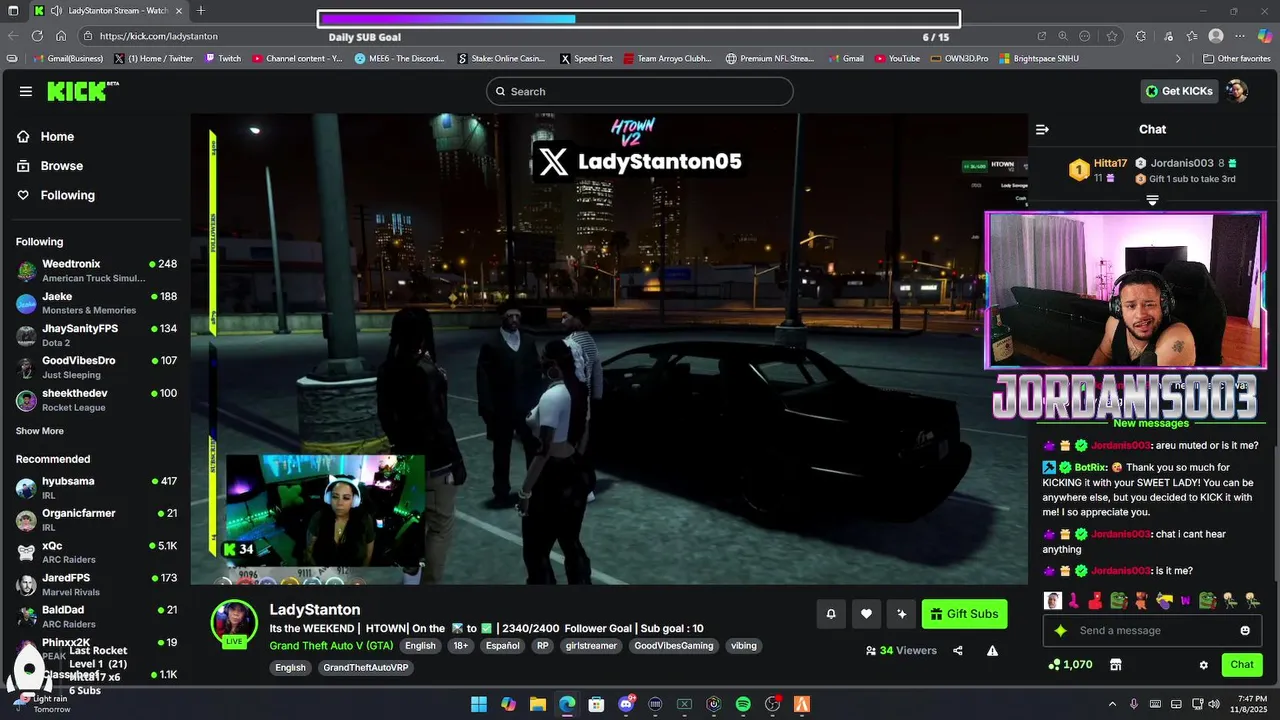This screenshot has width=1280, height=720.
Task: Click Grand Theft Auto V category link
Action: 331,646
